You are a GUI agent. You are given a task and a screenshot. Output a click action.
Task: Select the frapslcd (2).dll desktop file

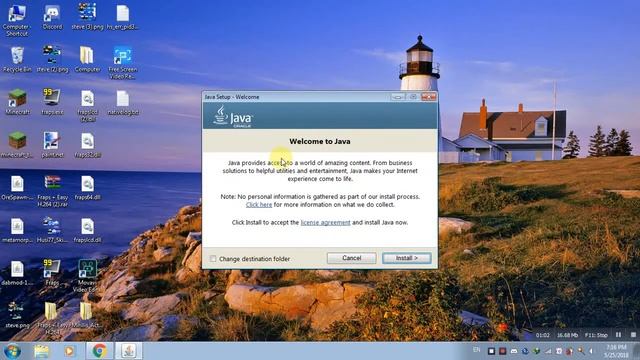tap(87, 106)
